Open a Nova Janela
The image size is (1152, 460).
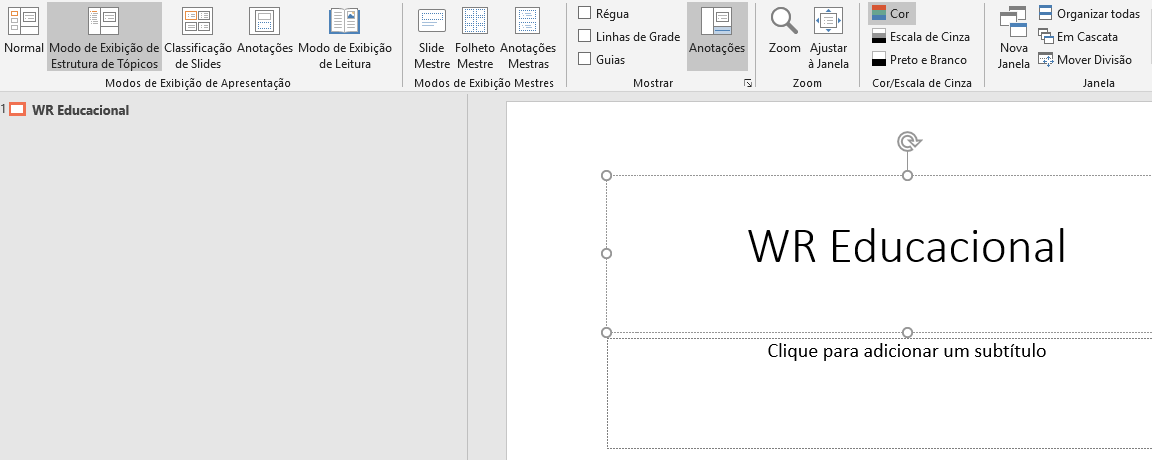point(1013,36)
